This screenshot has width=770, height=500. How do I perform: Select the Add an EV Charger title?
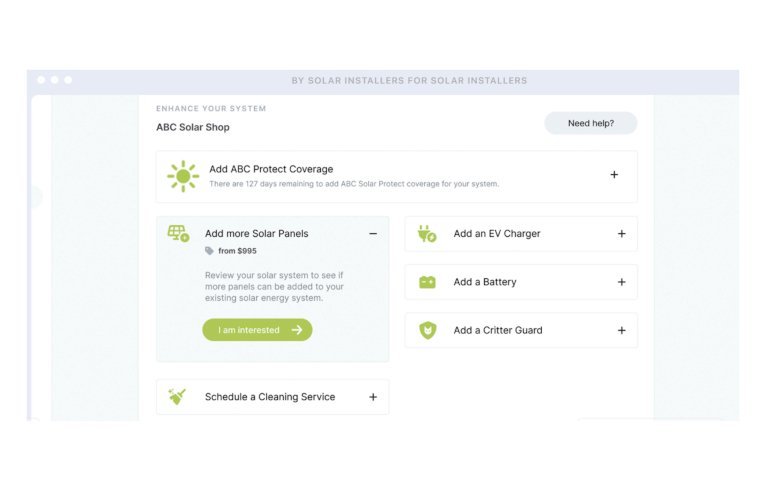496,234
